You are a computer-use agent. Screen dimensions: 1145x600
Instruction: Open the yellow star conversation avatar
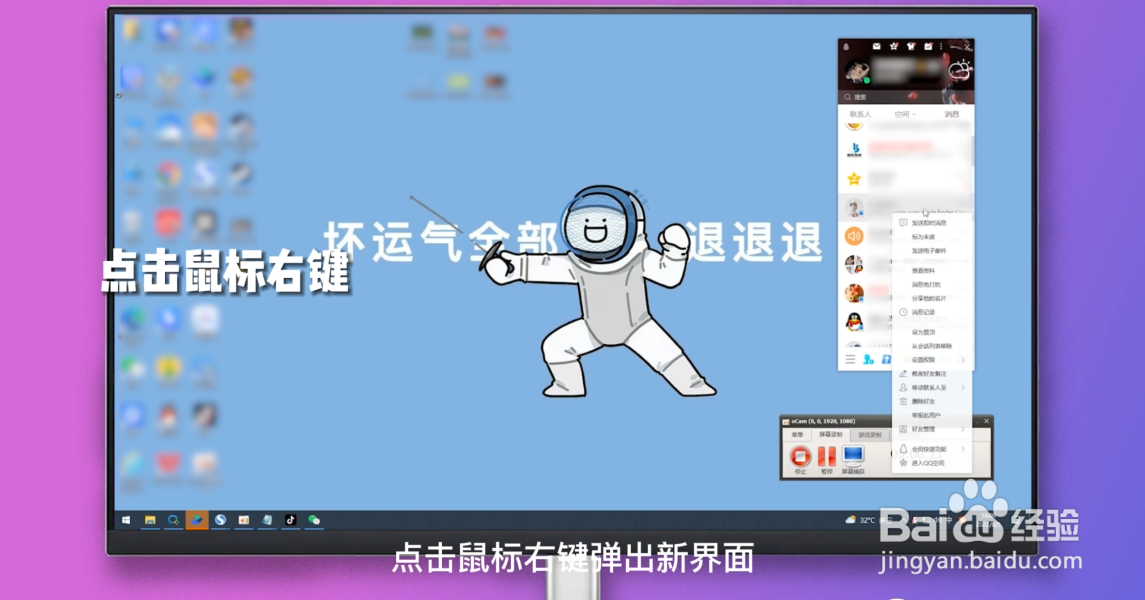854,179
